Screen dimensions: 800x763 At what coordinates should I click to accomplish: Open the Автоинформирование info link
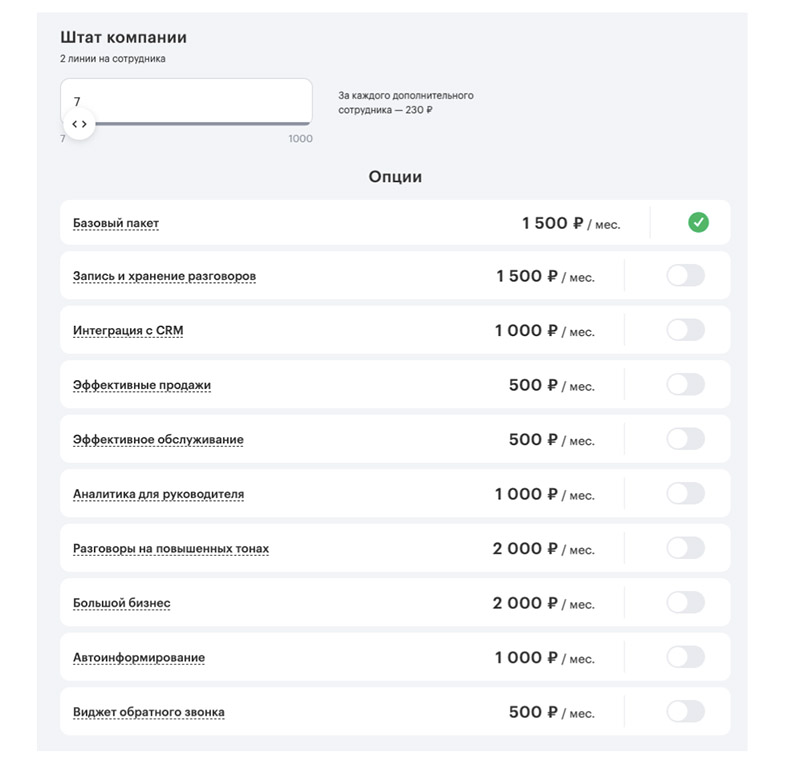pyautogui.click(x=139, y=658)
